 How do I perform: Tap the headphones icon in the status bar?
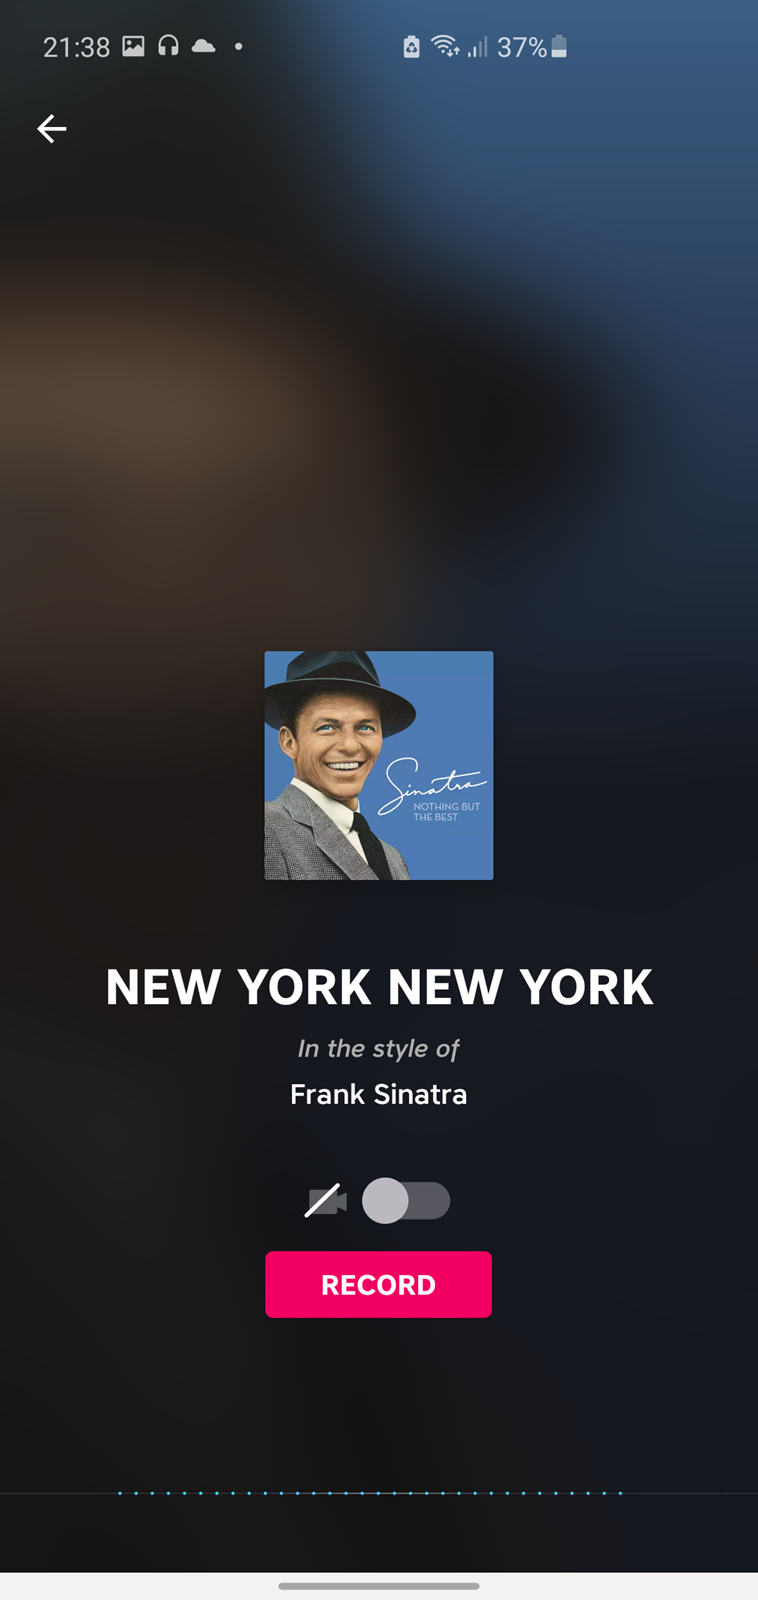(168, 46)
